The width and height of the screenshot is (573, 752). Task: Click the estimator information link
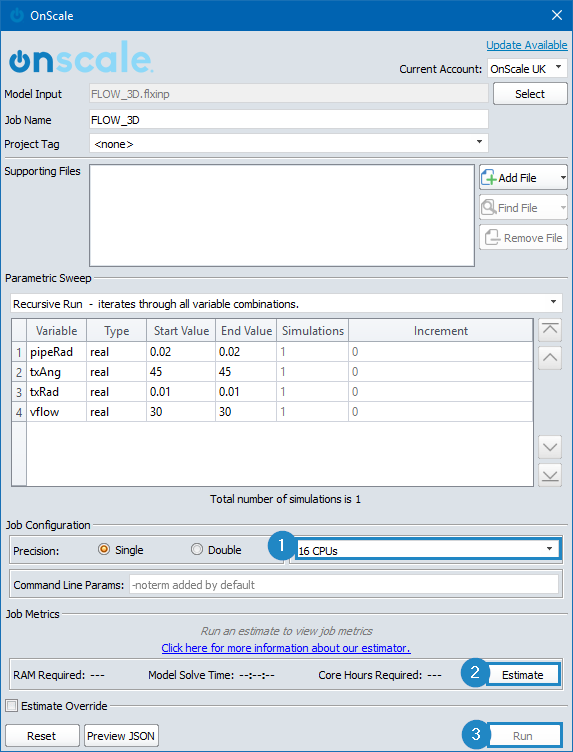(286, 648)
